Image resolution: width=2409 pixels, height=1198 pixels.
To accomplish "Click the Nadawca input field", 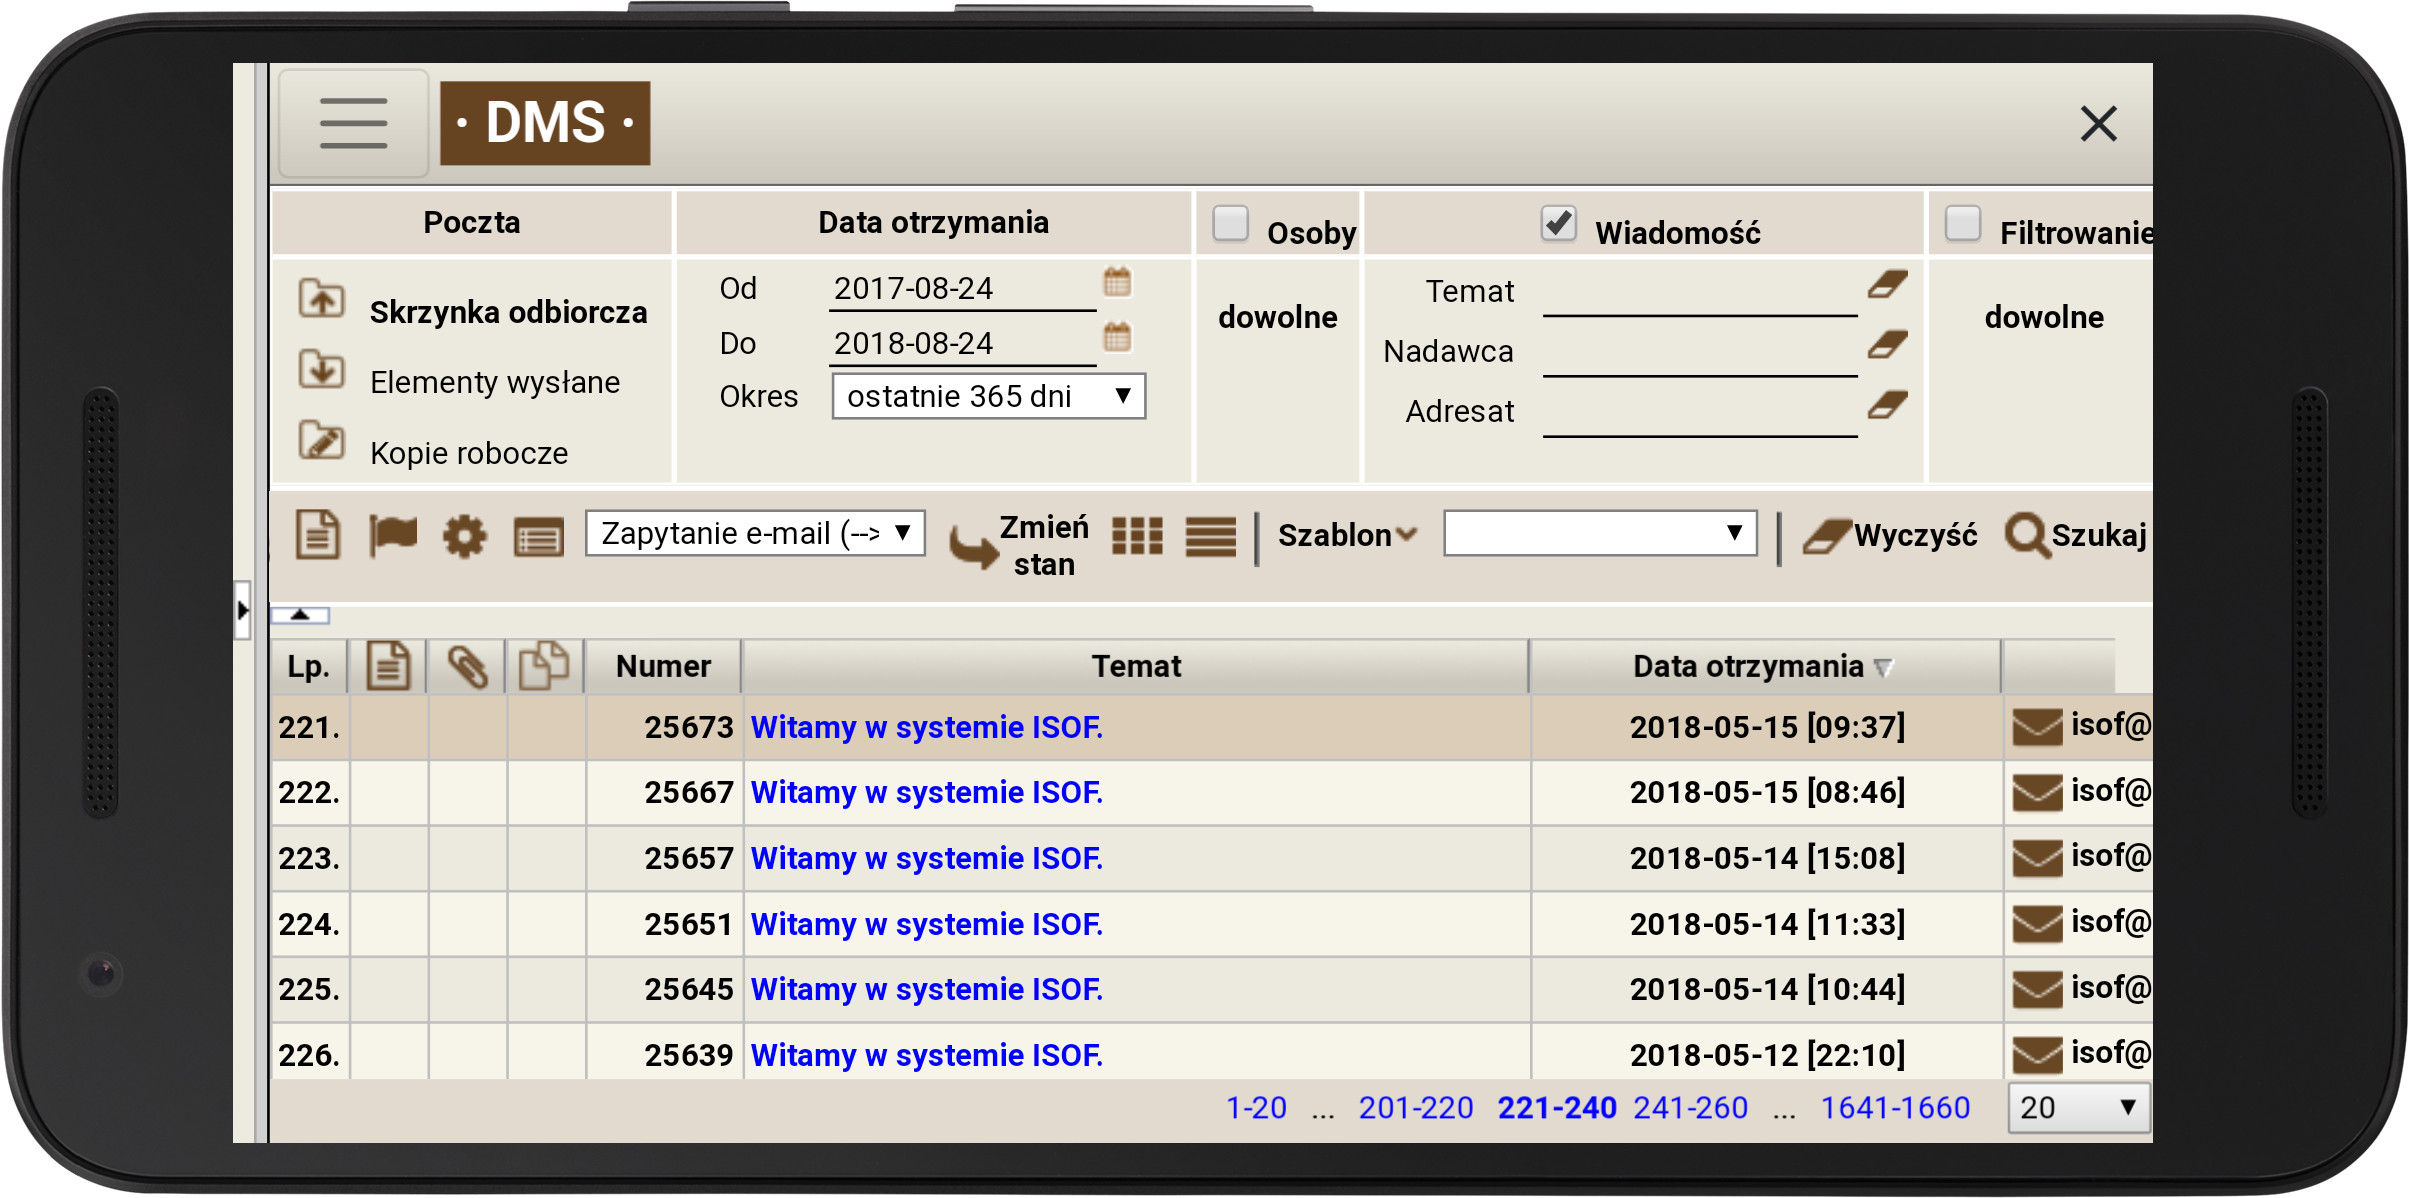I will (x=1699, y=357).
